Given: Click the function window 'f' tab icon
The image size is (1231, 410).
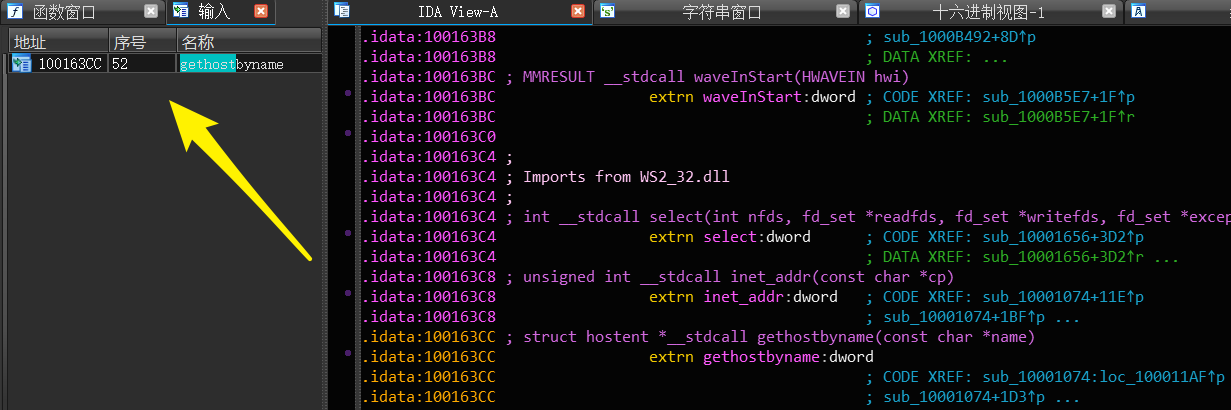Looking at the screenshot, I should point(16,12).
